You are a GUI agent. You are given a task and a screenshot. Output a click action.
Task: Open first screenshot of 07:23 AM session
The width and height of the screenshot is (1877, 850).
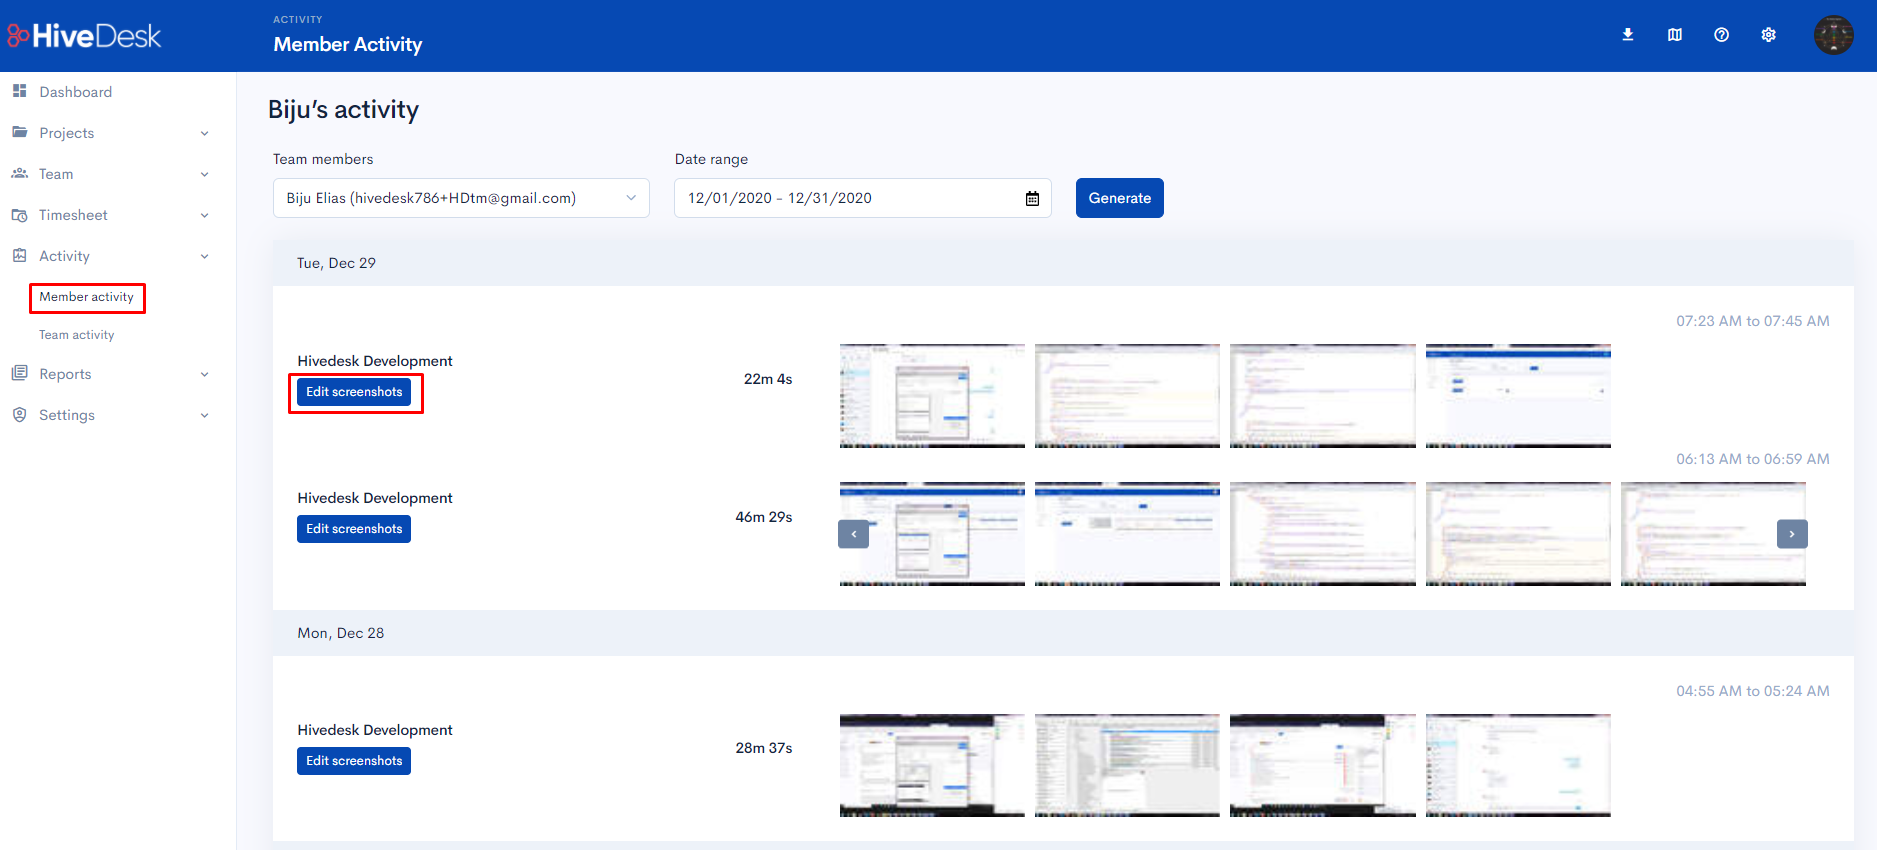pyautogui.click(x=932, y=396)
